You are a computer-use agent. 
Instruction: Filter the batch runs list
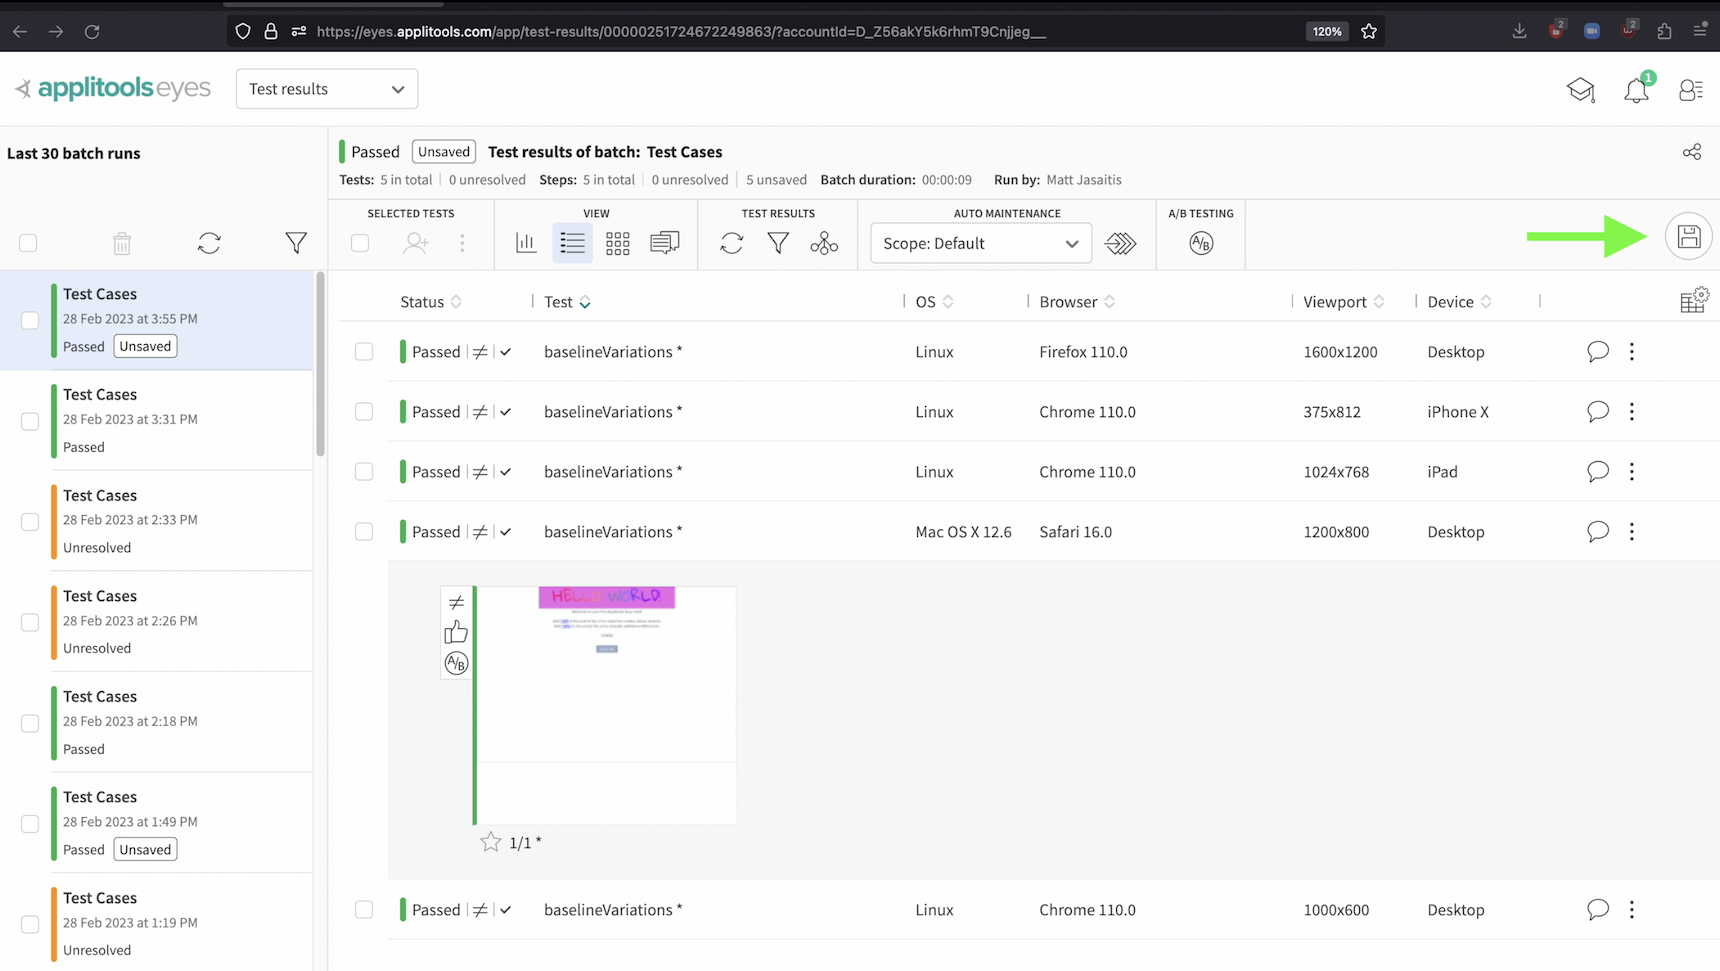[x=296, y=243]
